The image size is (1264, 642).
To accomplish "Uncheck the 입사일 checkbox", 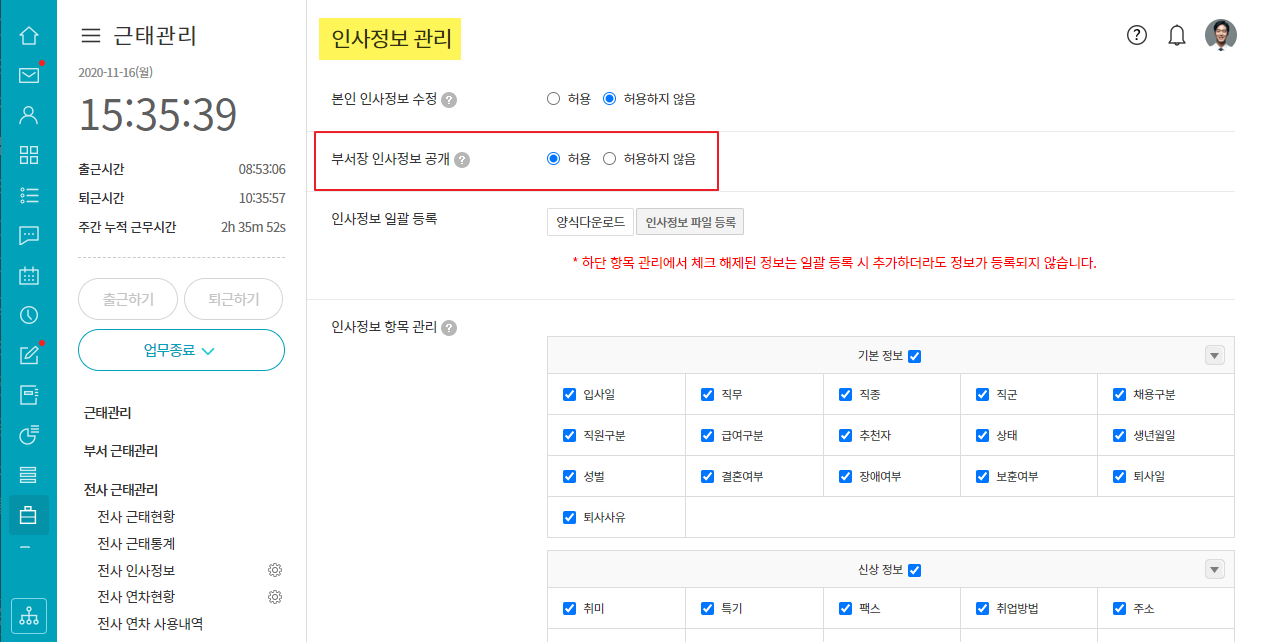I will (570, 395).
